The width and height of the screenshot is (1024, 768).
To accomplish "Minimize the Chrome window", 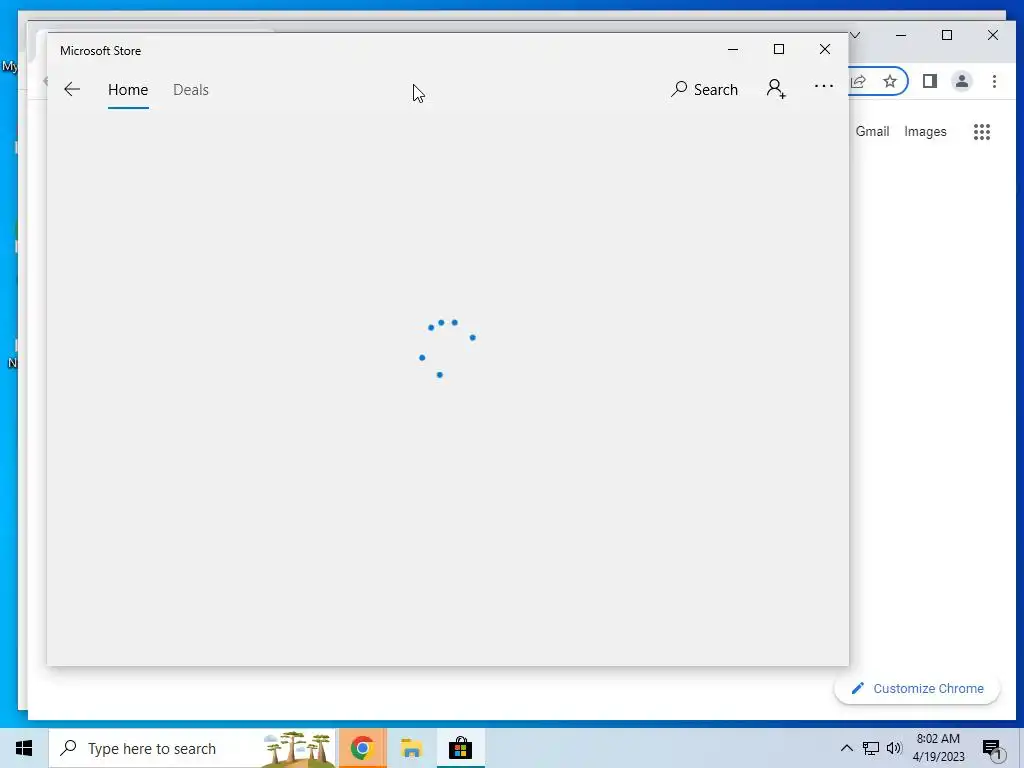I will tap(901, 35).
